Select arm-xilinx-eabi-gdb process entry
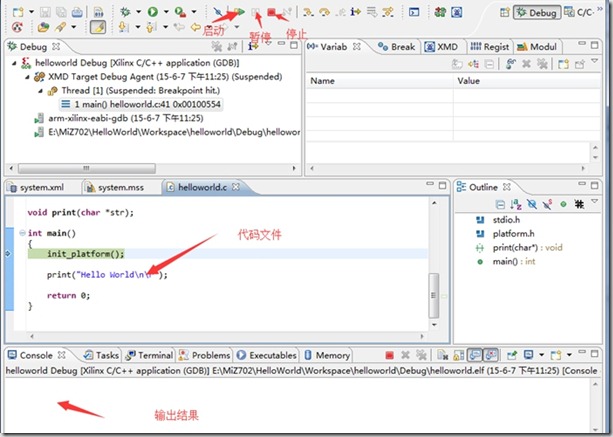The height and width of the screenshot is (437, 613). click(x=119, y=118)
